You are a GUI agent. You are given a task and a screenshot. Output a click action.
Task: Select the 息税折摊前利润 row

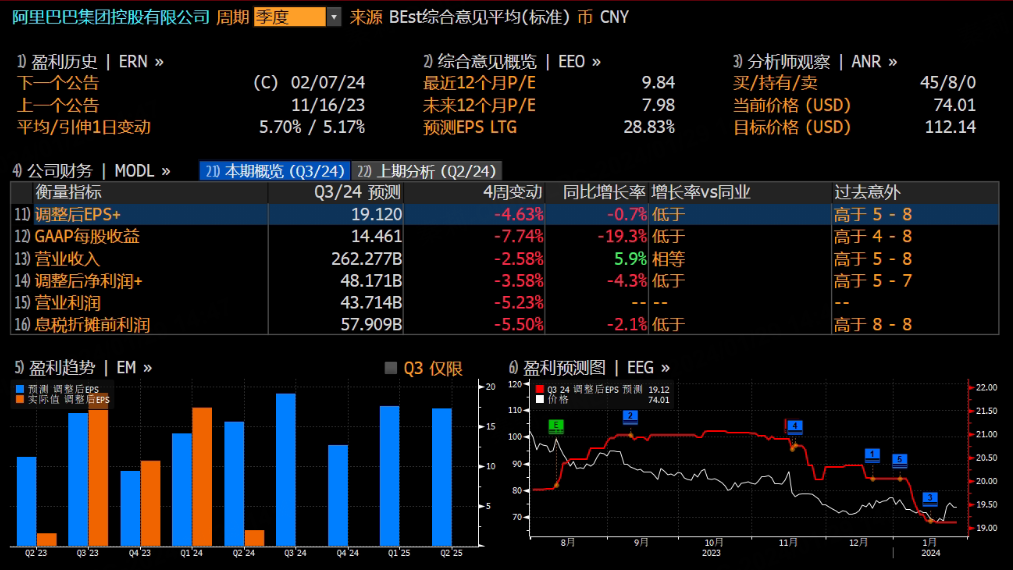coord(505,324)
